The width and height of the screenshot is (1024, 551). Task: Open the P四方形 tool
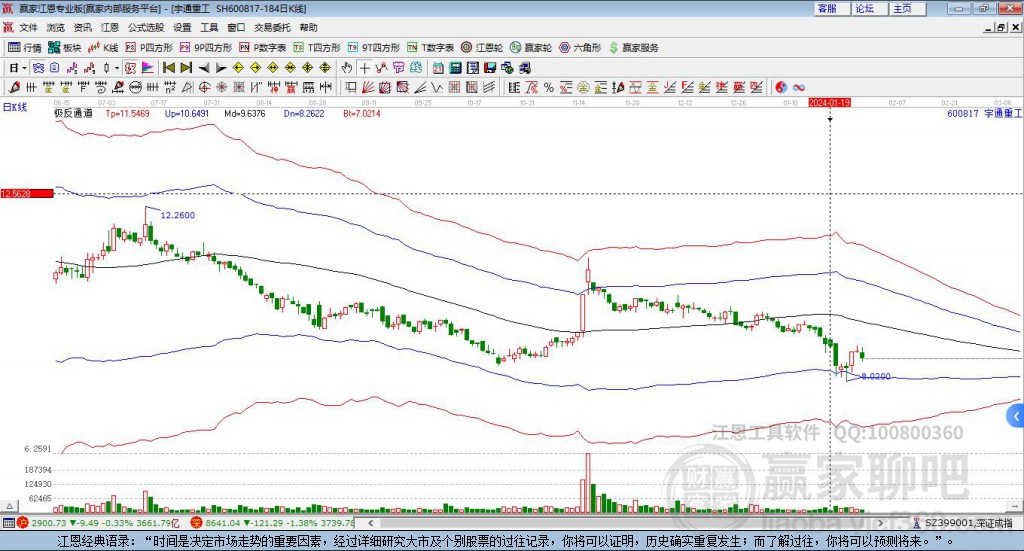pyautogui.click(x=149, y=48)
